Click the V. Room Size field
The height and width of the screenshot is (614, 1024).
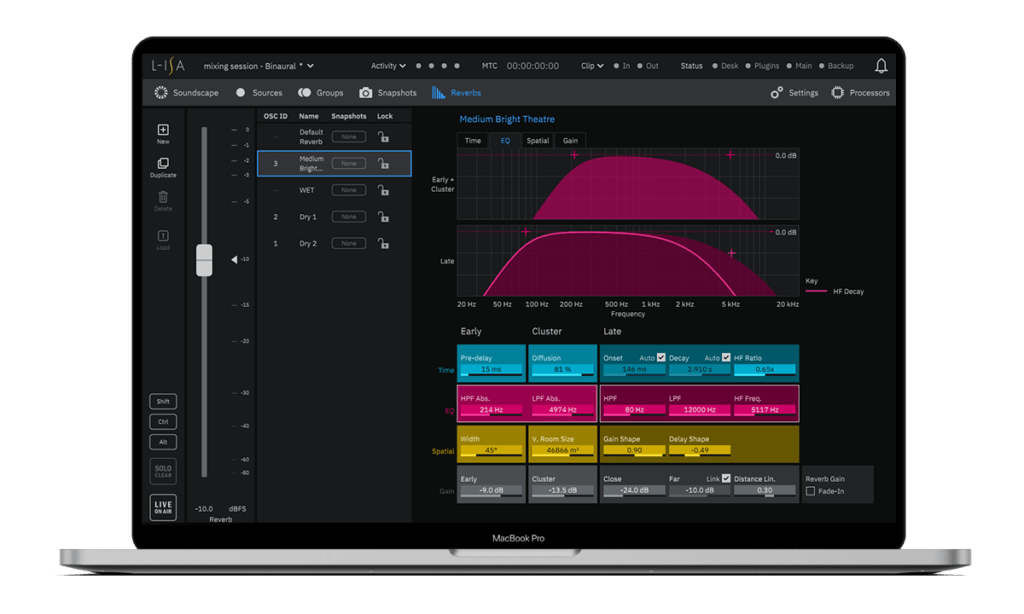tap(562, 451)
